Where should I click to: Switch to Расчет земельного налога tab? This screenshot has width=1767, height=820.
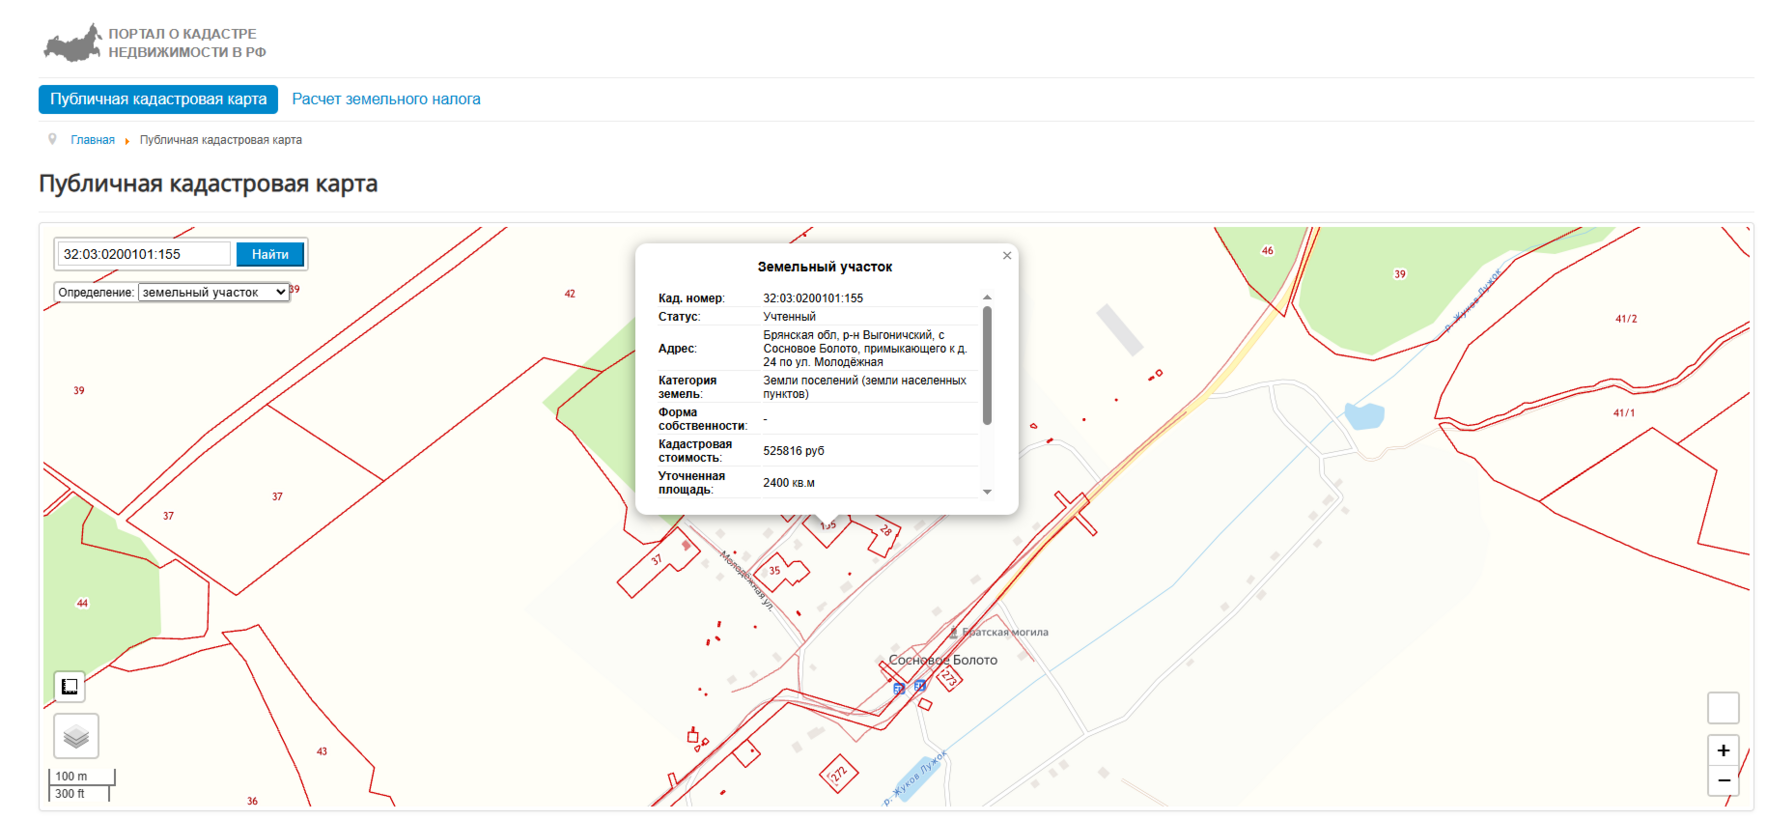[386, 99]
